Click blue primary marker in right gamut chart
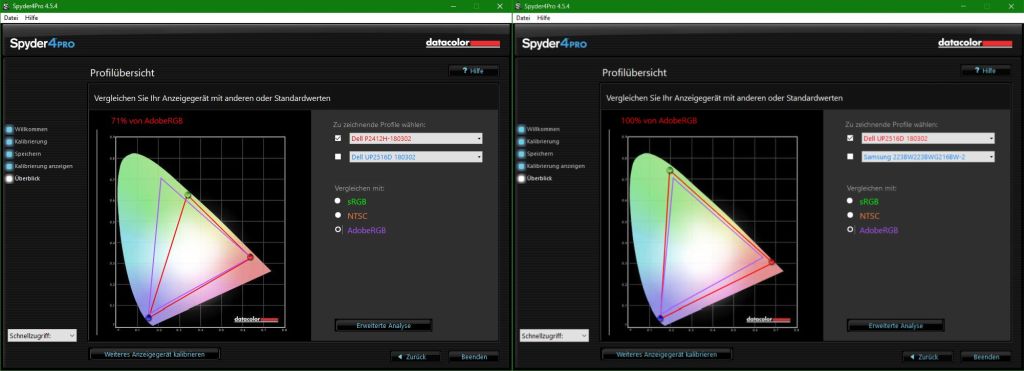Viewport: 1024px width, 371px height. 660,318
